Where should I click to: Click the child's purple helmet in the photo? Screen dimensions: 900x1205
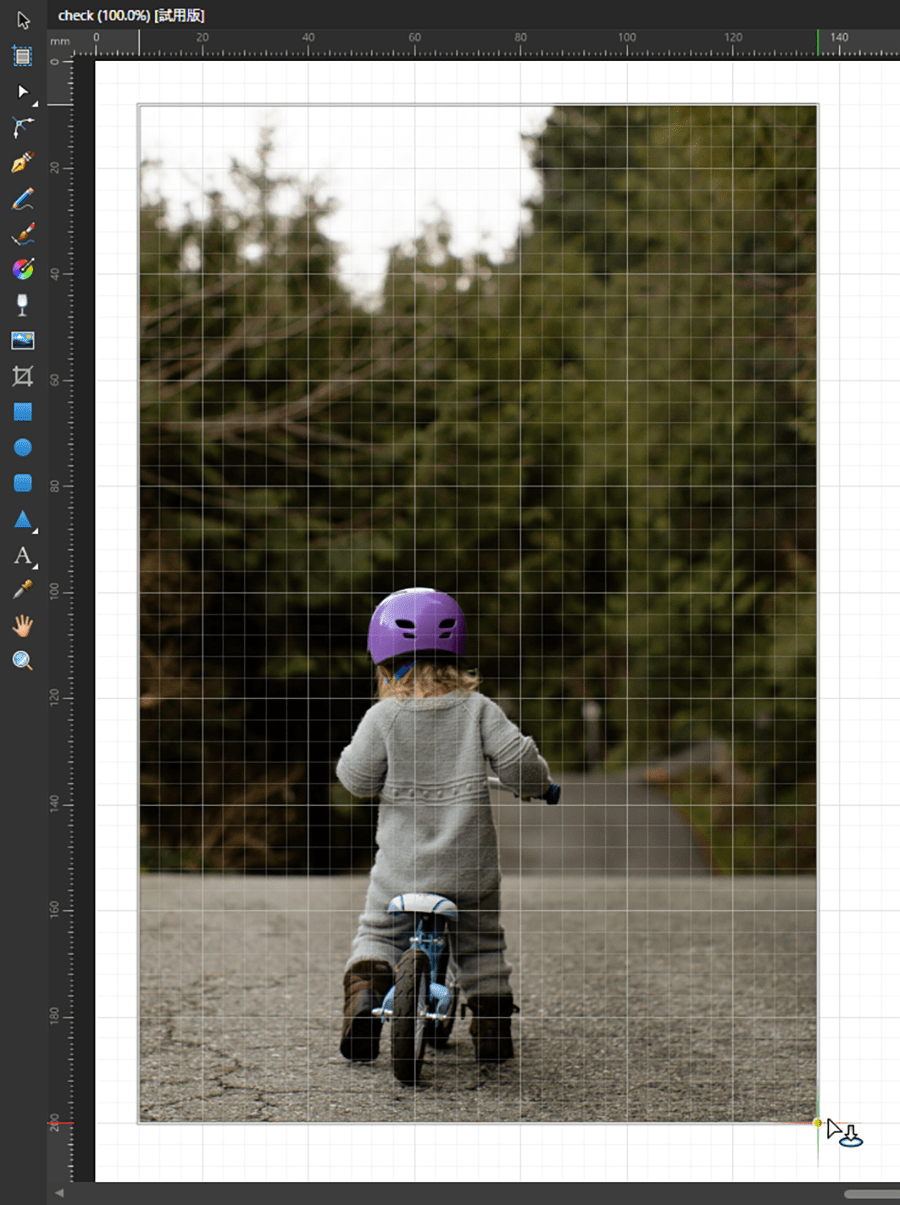point(417,625)
